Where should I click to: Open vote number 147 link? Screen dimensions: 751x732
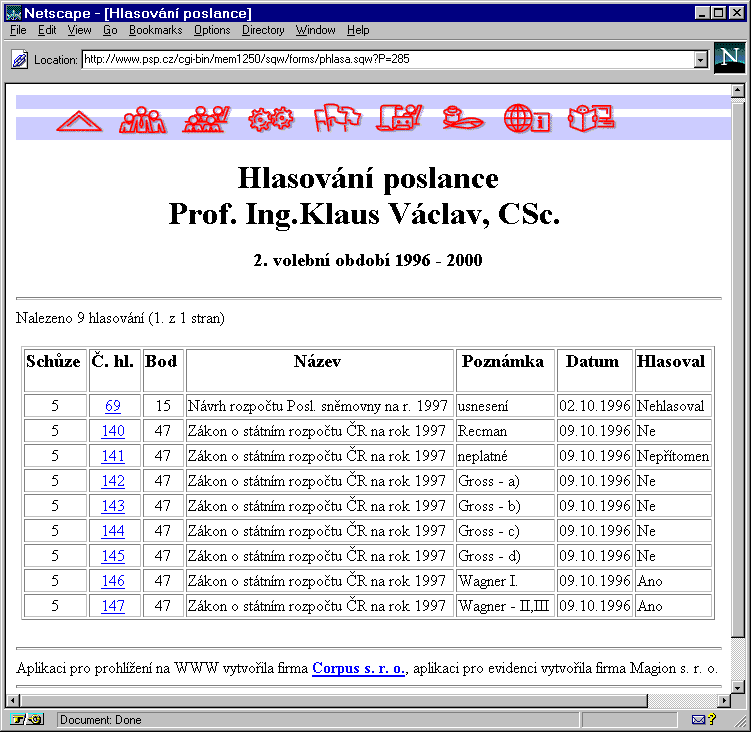[113, 606]
